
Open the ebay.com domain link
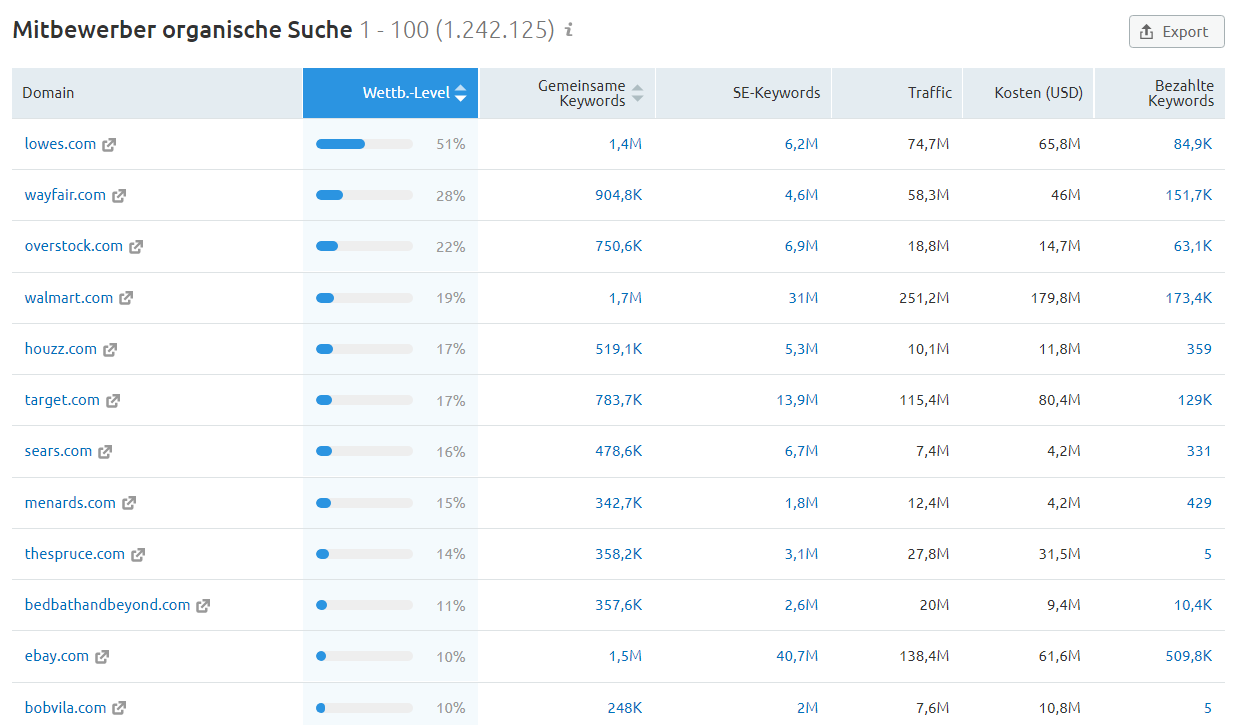pyautogui.click(x=57, y=656)
